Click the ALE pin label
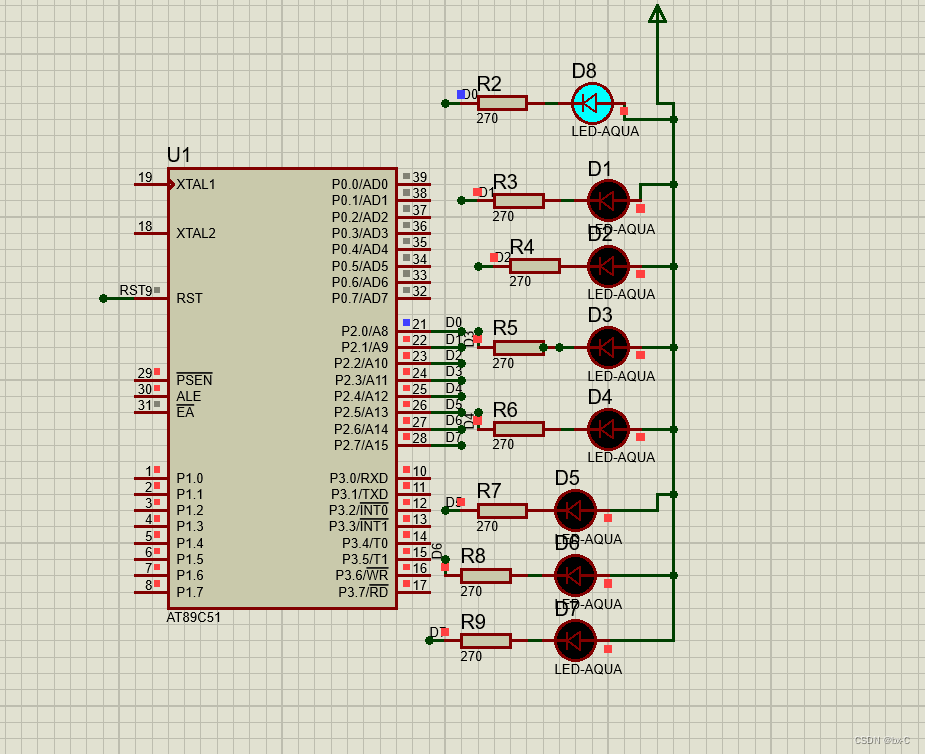The height and width of the screenshot is (754, 925). [189, 396]
